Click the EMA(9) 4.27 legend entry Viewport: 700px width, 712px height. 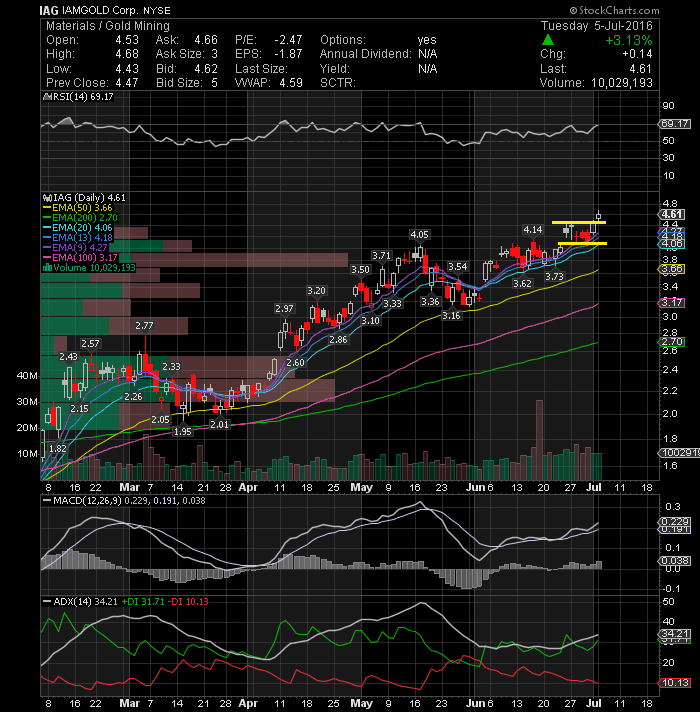75,247
